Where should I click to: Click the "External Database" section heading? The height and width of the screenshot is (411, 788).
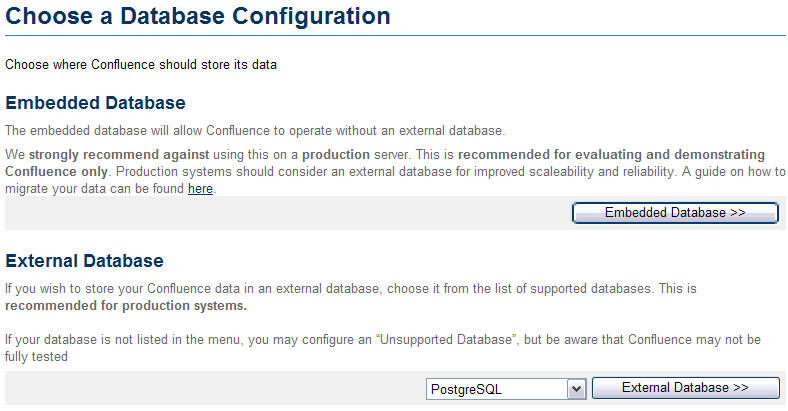(84, 261)
